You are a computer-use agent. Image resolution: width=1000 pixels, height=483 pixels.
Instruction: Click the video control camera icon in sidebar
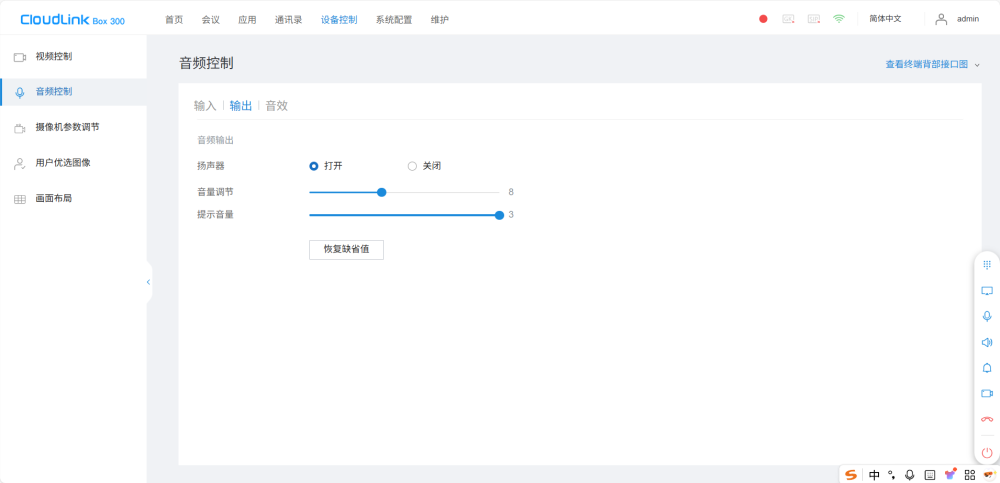20,57
